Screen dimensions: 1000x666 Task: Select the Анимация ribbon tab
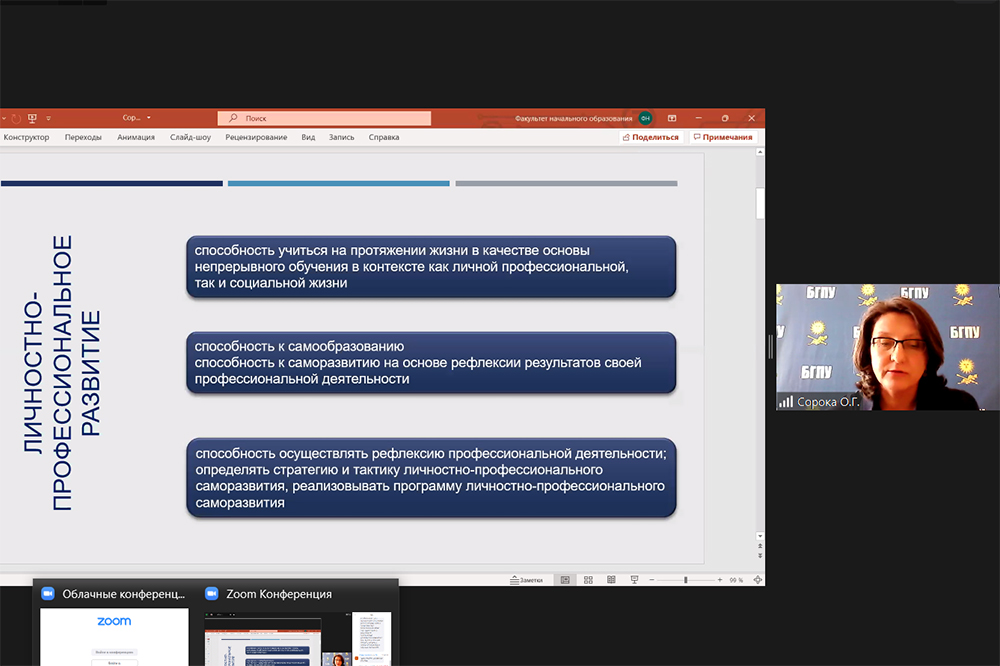point(135,137)
